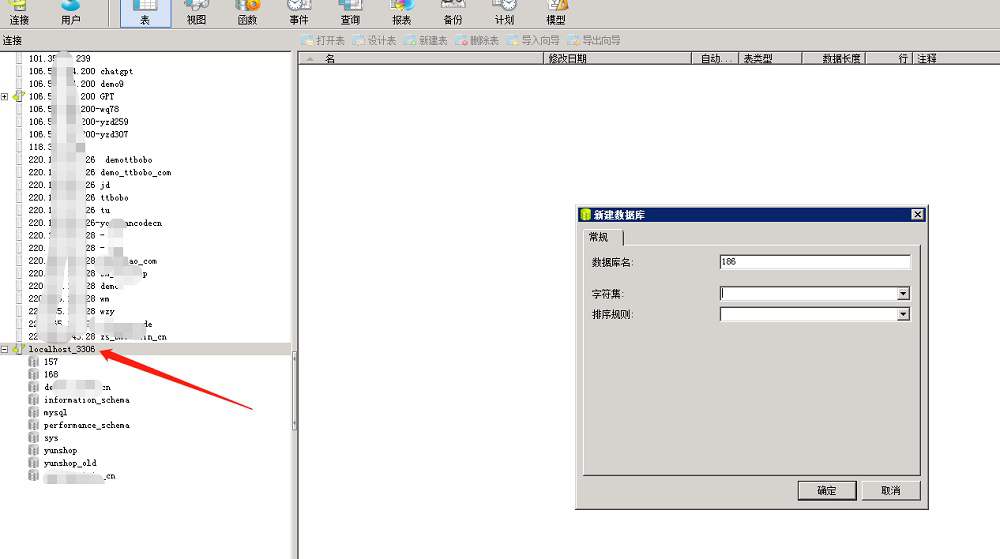Click 确定 to confirm new database
The image size is (1000, 559).
point(827,490)
